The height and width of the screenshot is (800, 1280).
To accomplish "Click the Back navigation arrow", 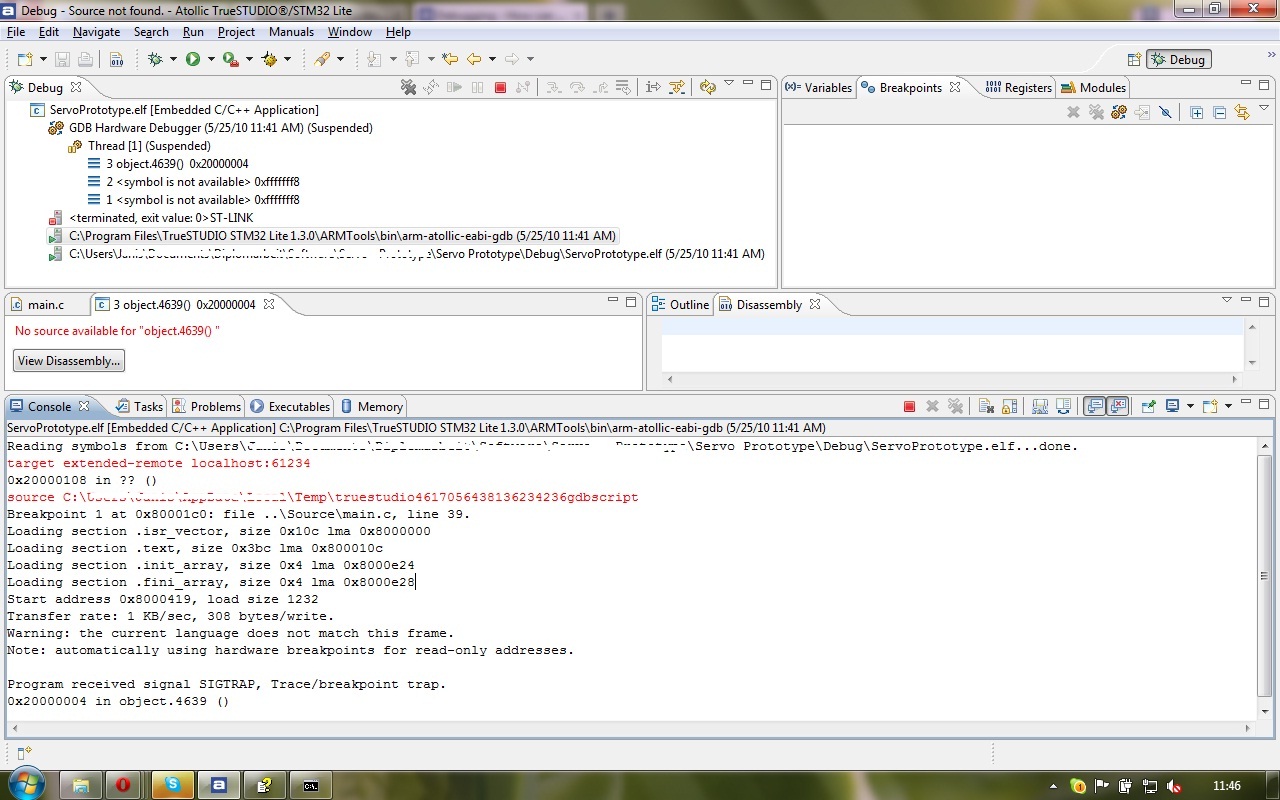I will point(474,59).
